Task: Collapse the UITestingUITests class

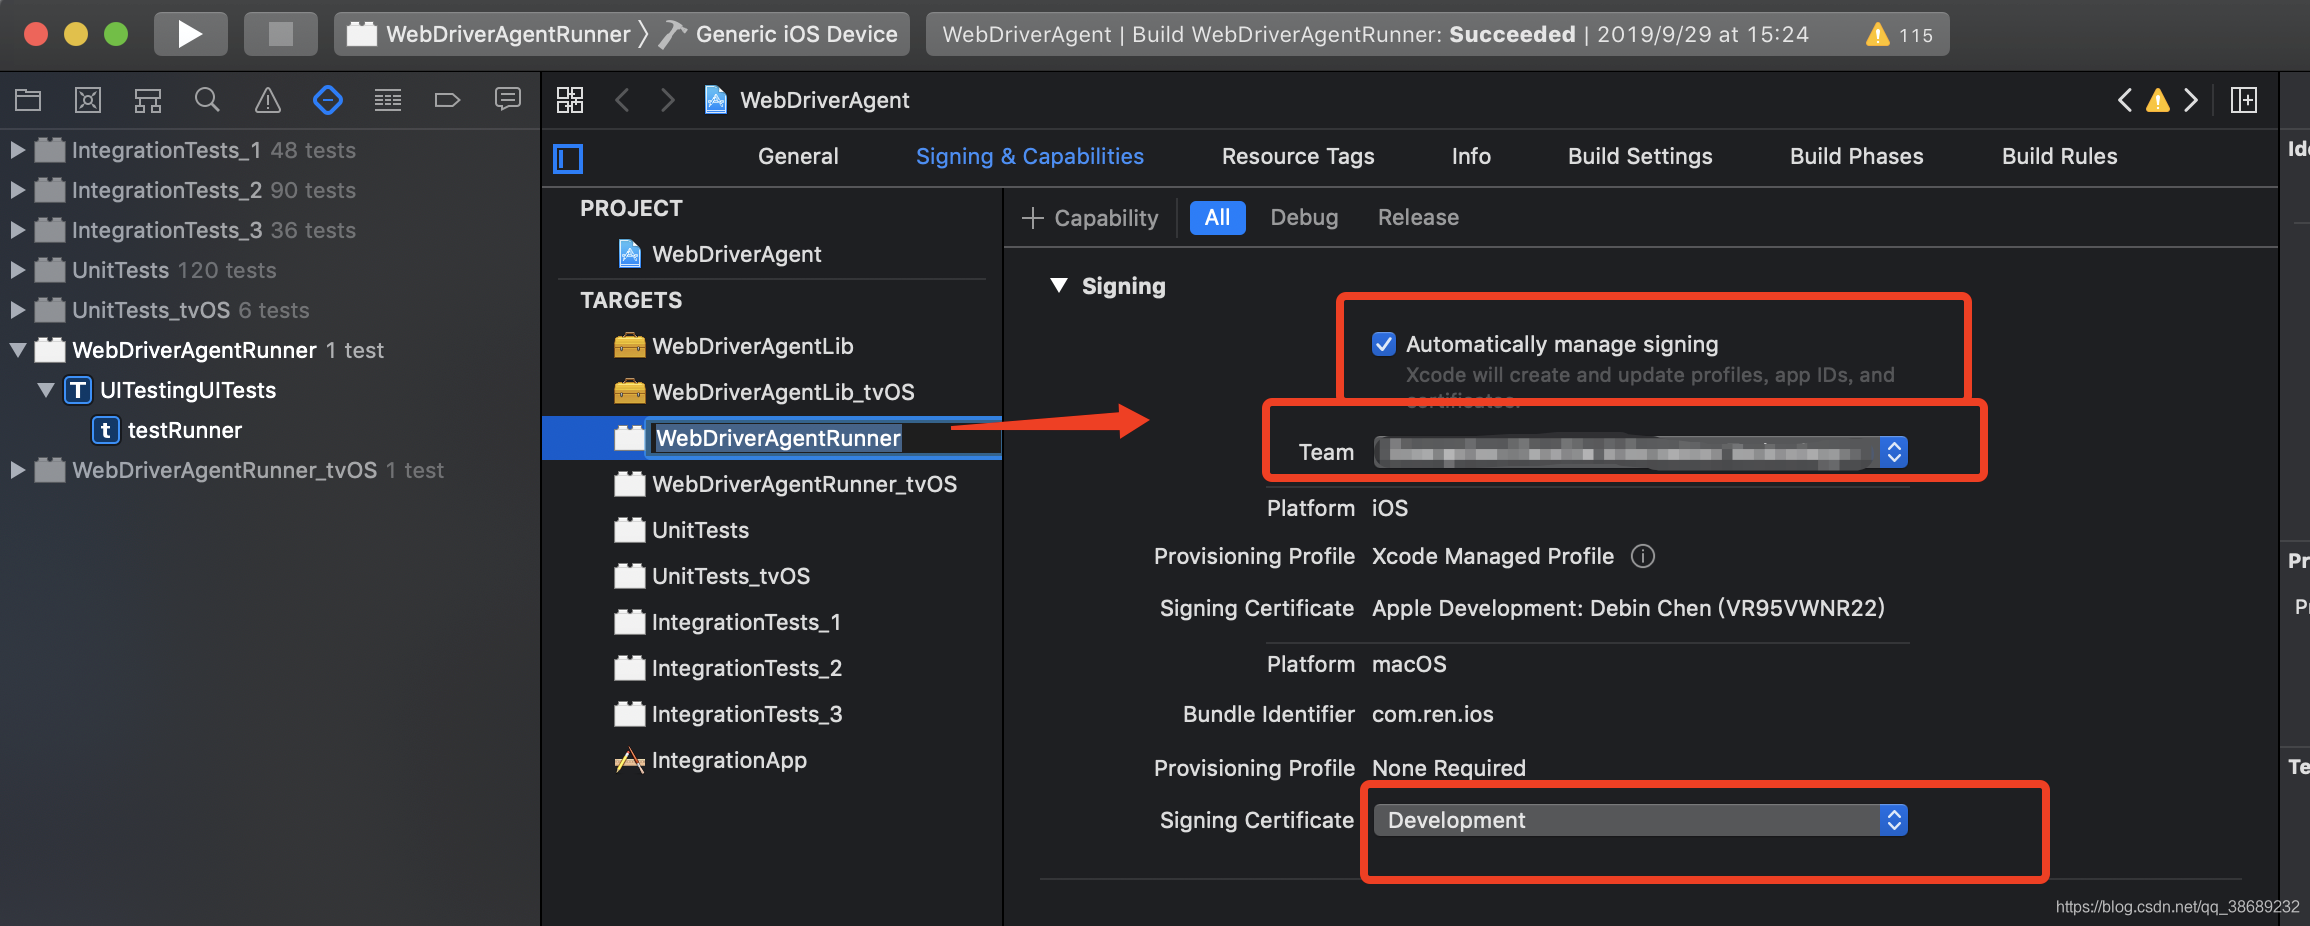Action: pos(45,390)
